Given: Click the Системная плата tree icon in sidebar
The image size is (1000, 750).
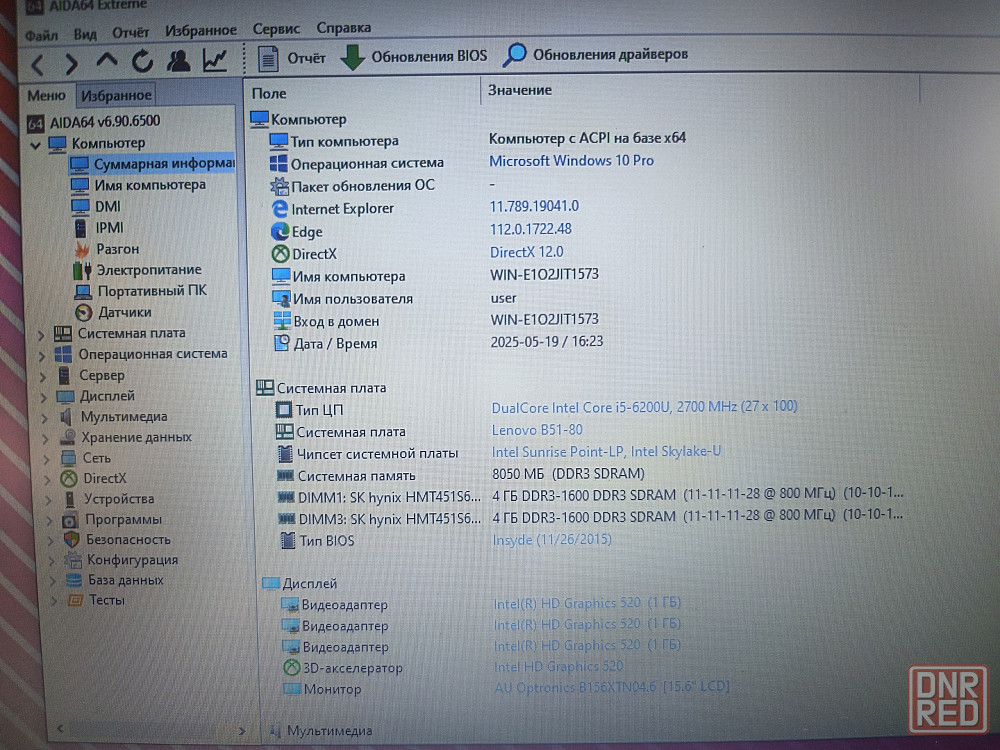Looking at the screenshot, I should tap(62, 334).
